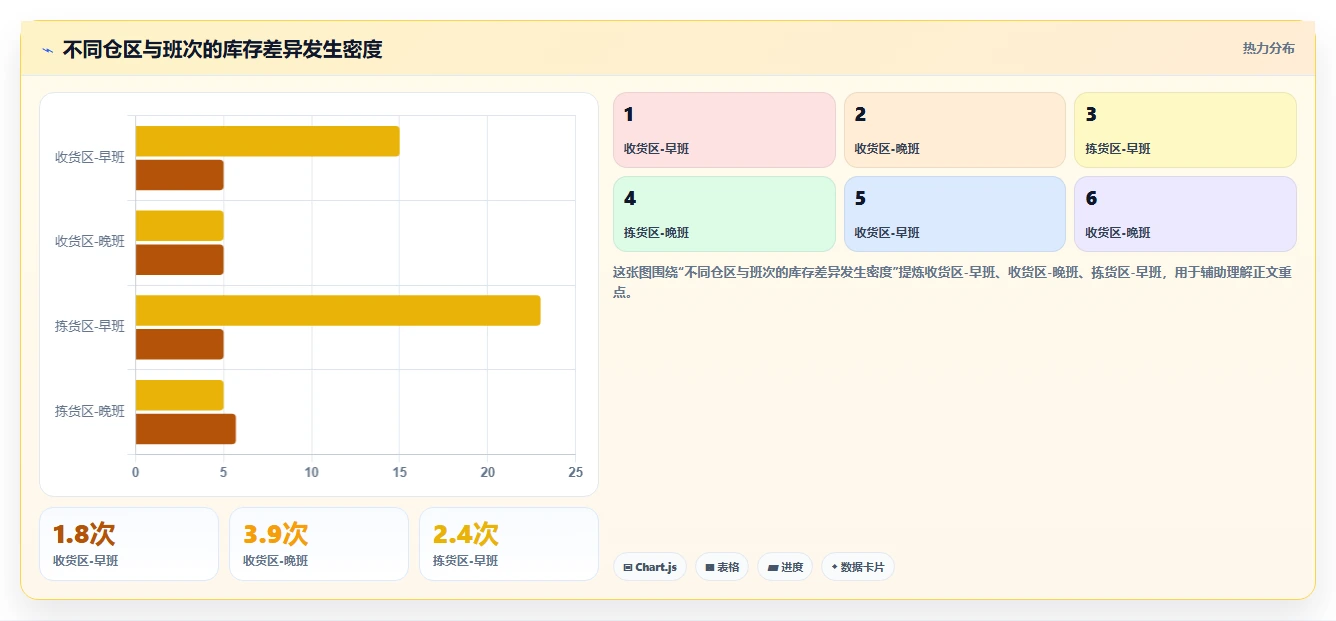Click the 2.4次 stat card

[509, 544]
